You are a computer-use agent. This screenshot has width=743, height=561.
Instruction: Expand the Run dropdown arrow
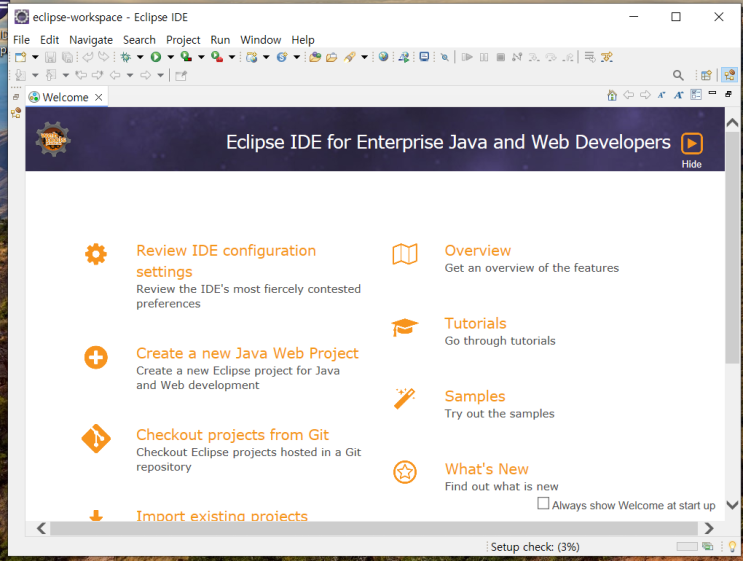(171, 57)
